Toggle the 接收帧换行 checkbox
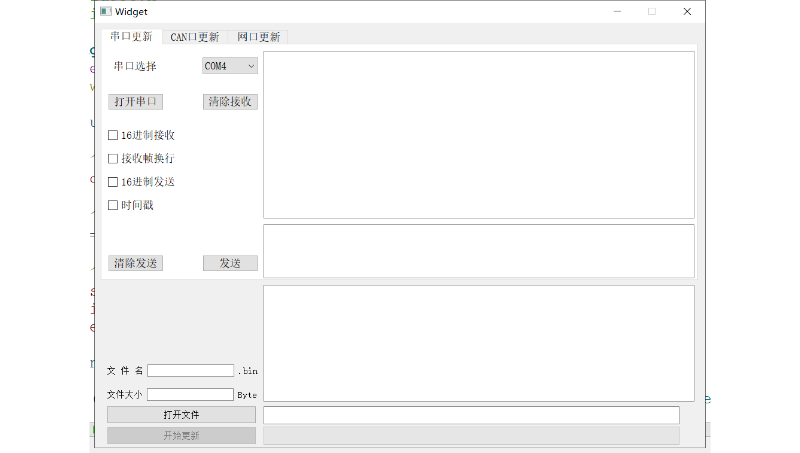The height and width of the screenshot is (453, 800). [141, 159]
